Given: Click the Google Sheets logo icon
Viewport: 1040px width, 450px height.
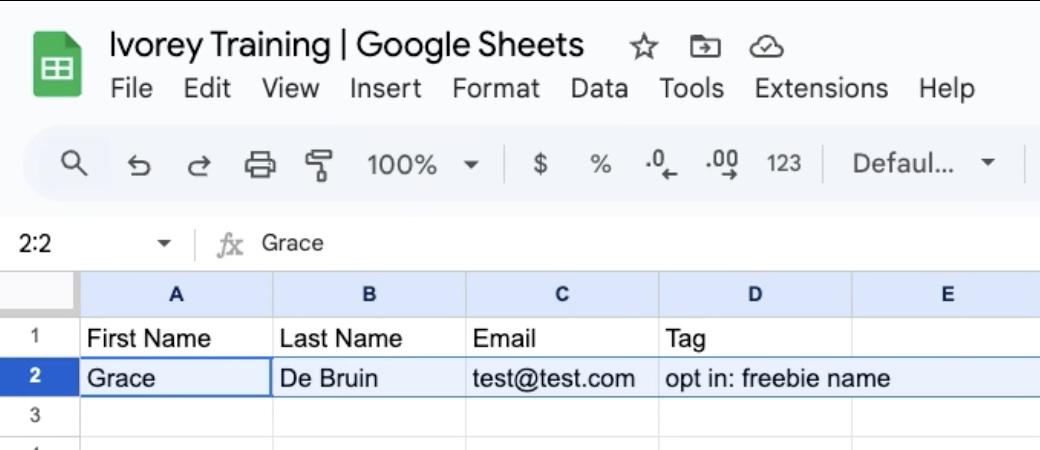Looking at the screenshot, I should (57, 65).
